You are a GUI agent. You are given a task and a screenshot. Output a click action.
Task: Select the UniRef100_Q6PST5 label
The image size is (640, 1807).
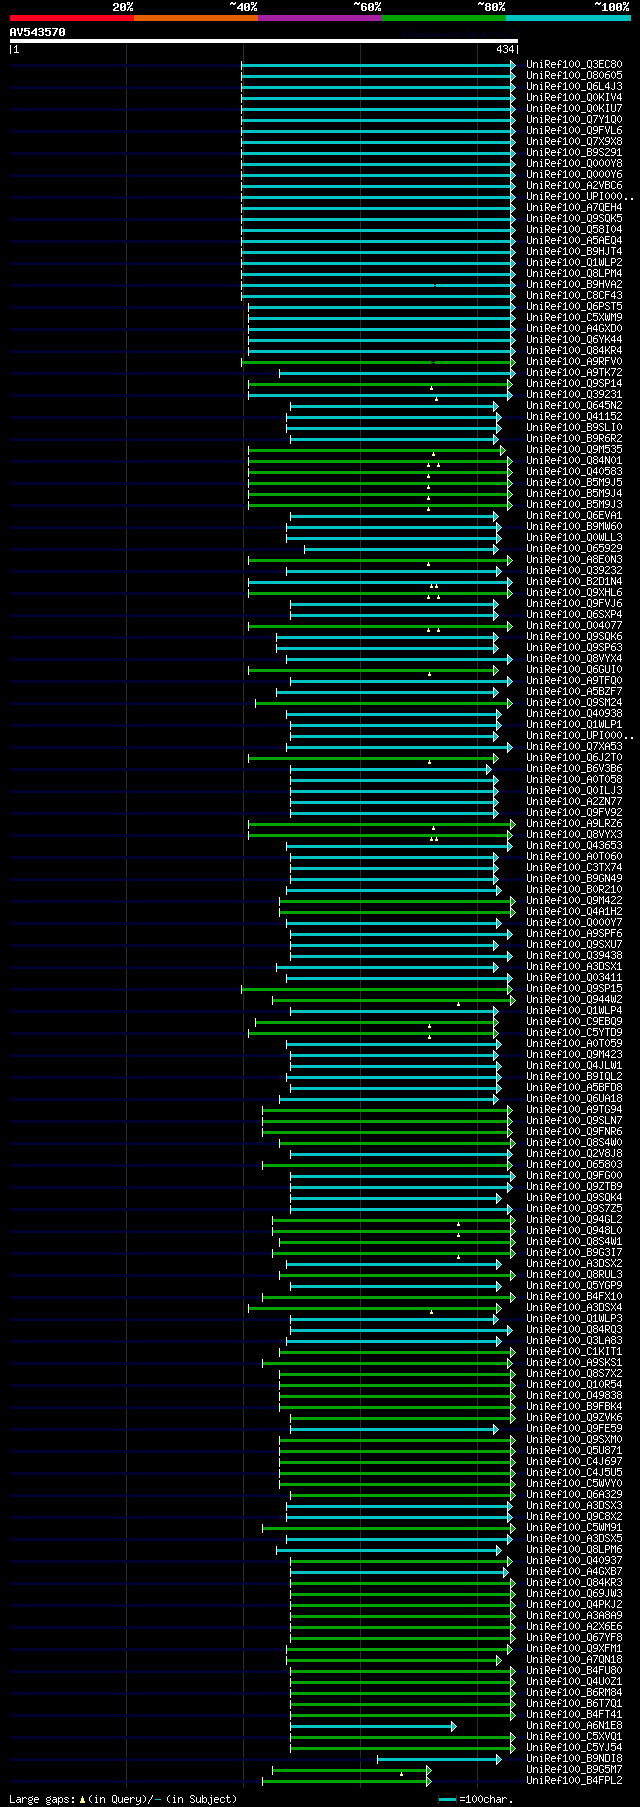pyautogui.click(x=574, y=307)
